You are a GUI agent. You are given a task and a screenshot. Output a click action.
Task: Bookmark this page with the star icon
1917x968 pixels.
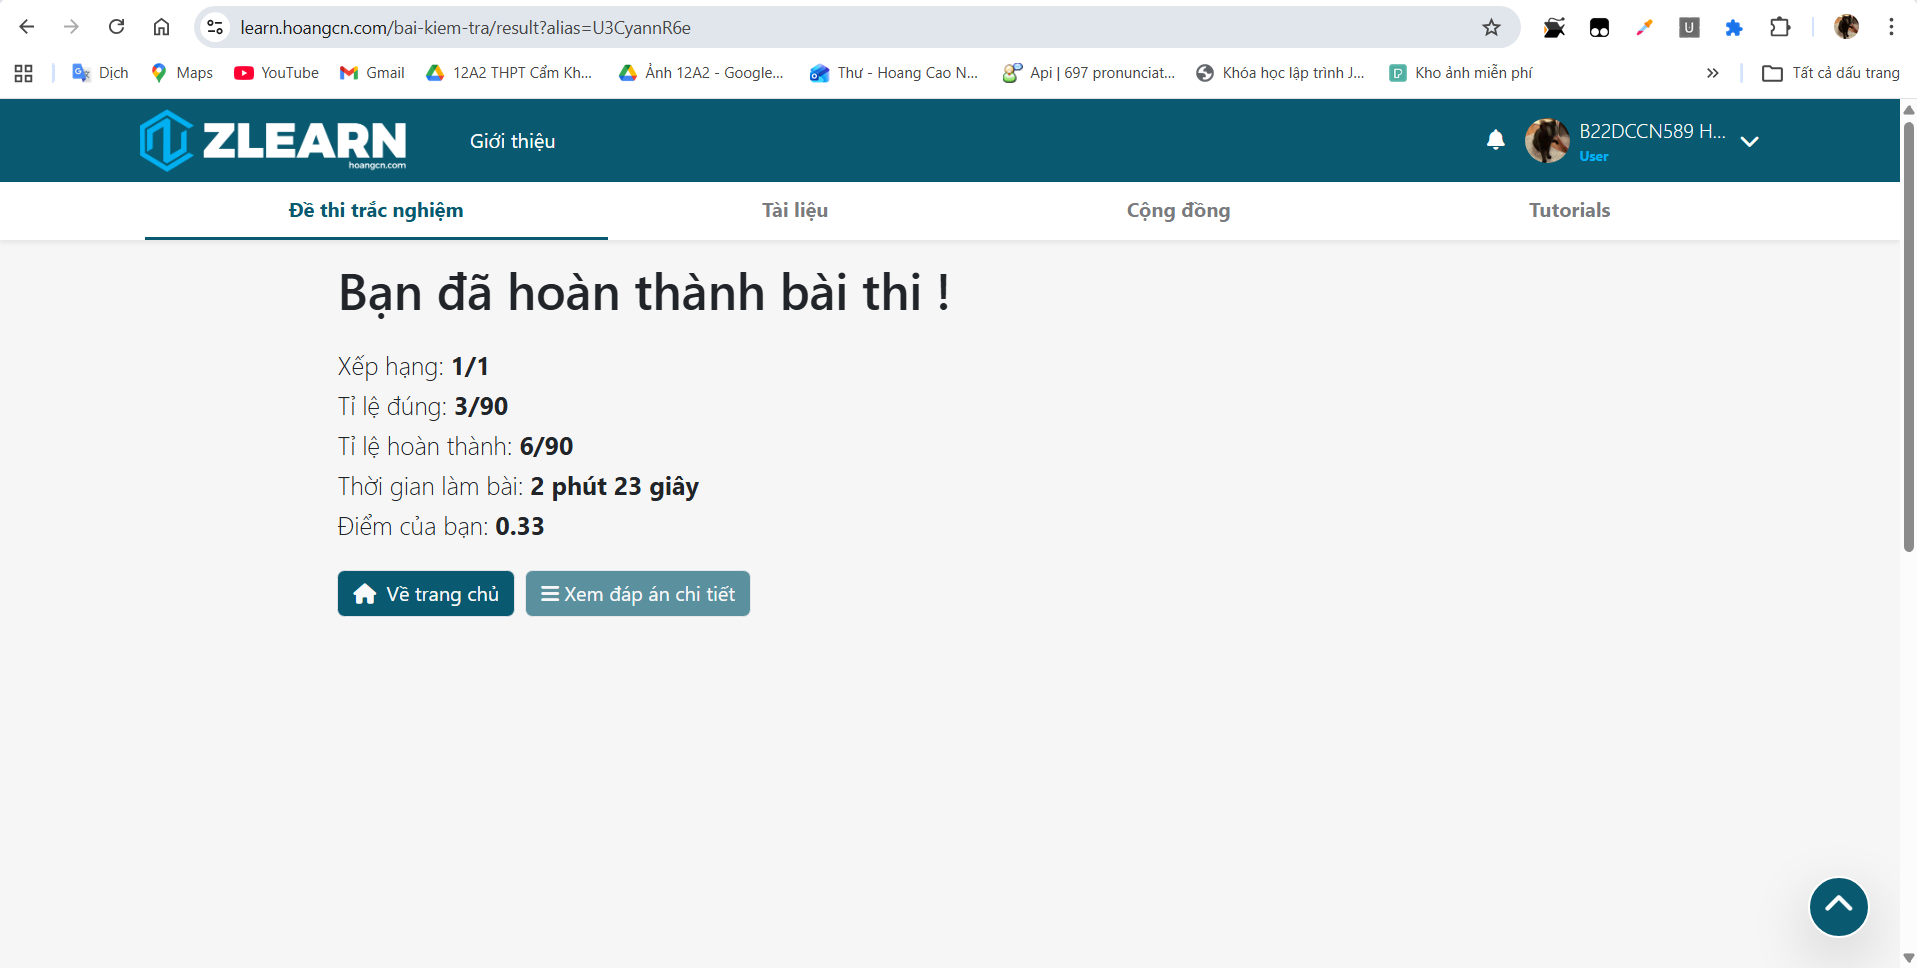pos(1491,28)
